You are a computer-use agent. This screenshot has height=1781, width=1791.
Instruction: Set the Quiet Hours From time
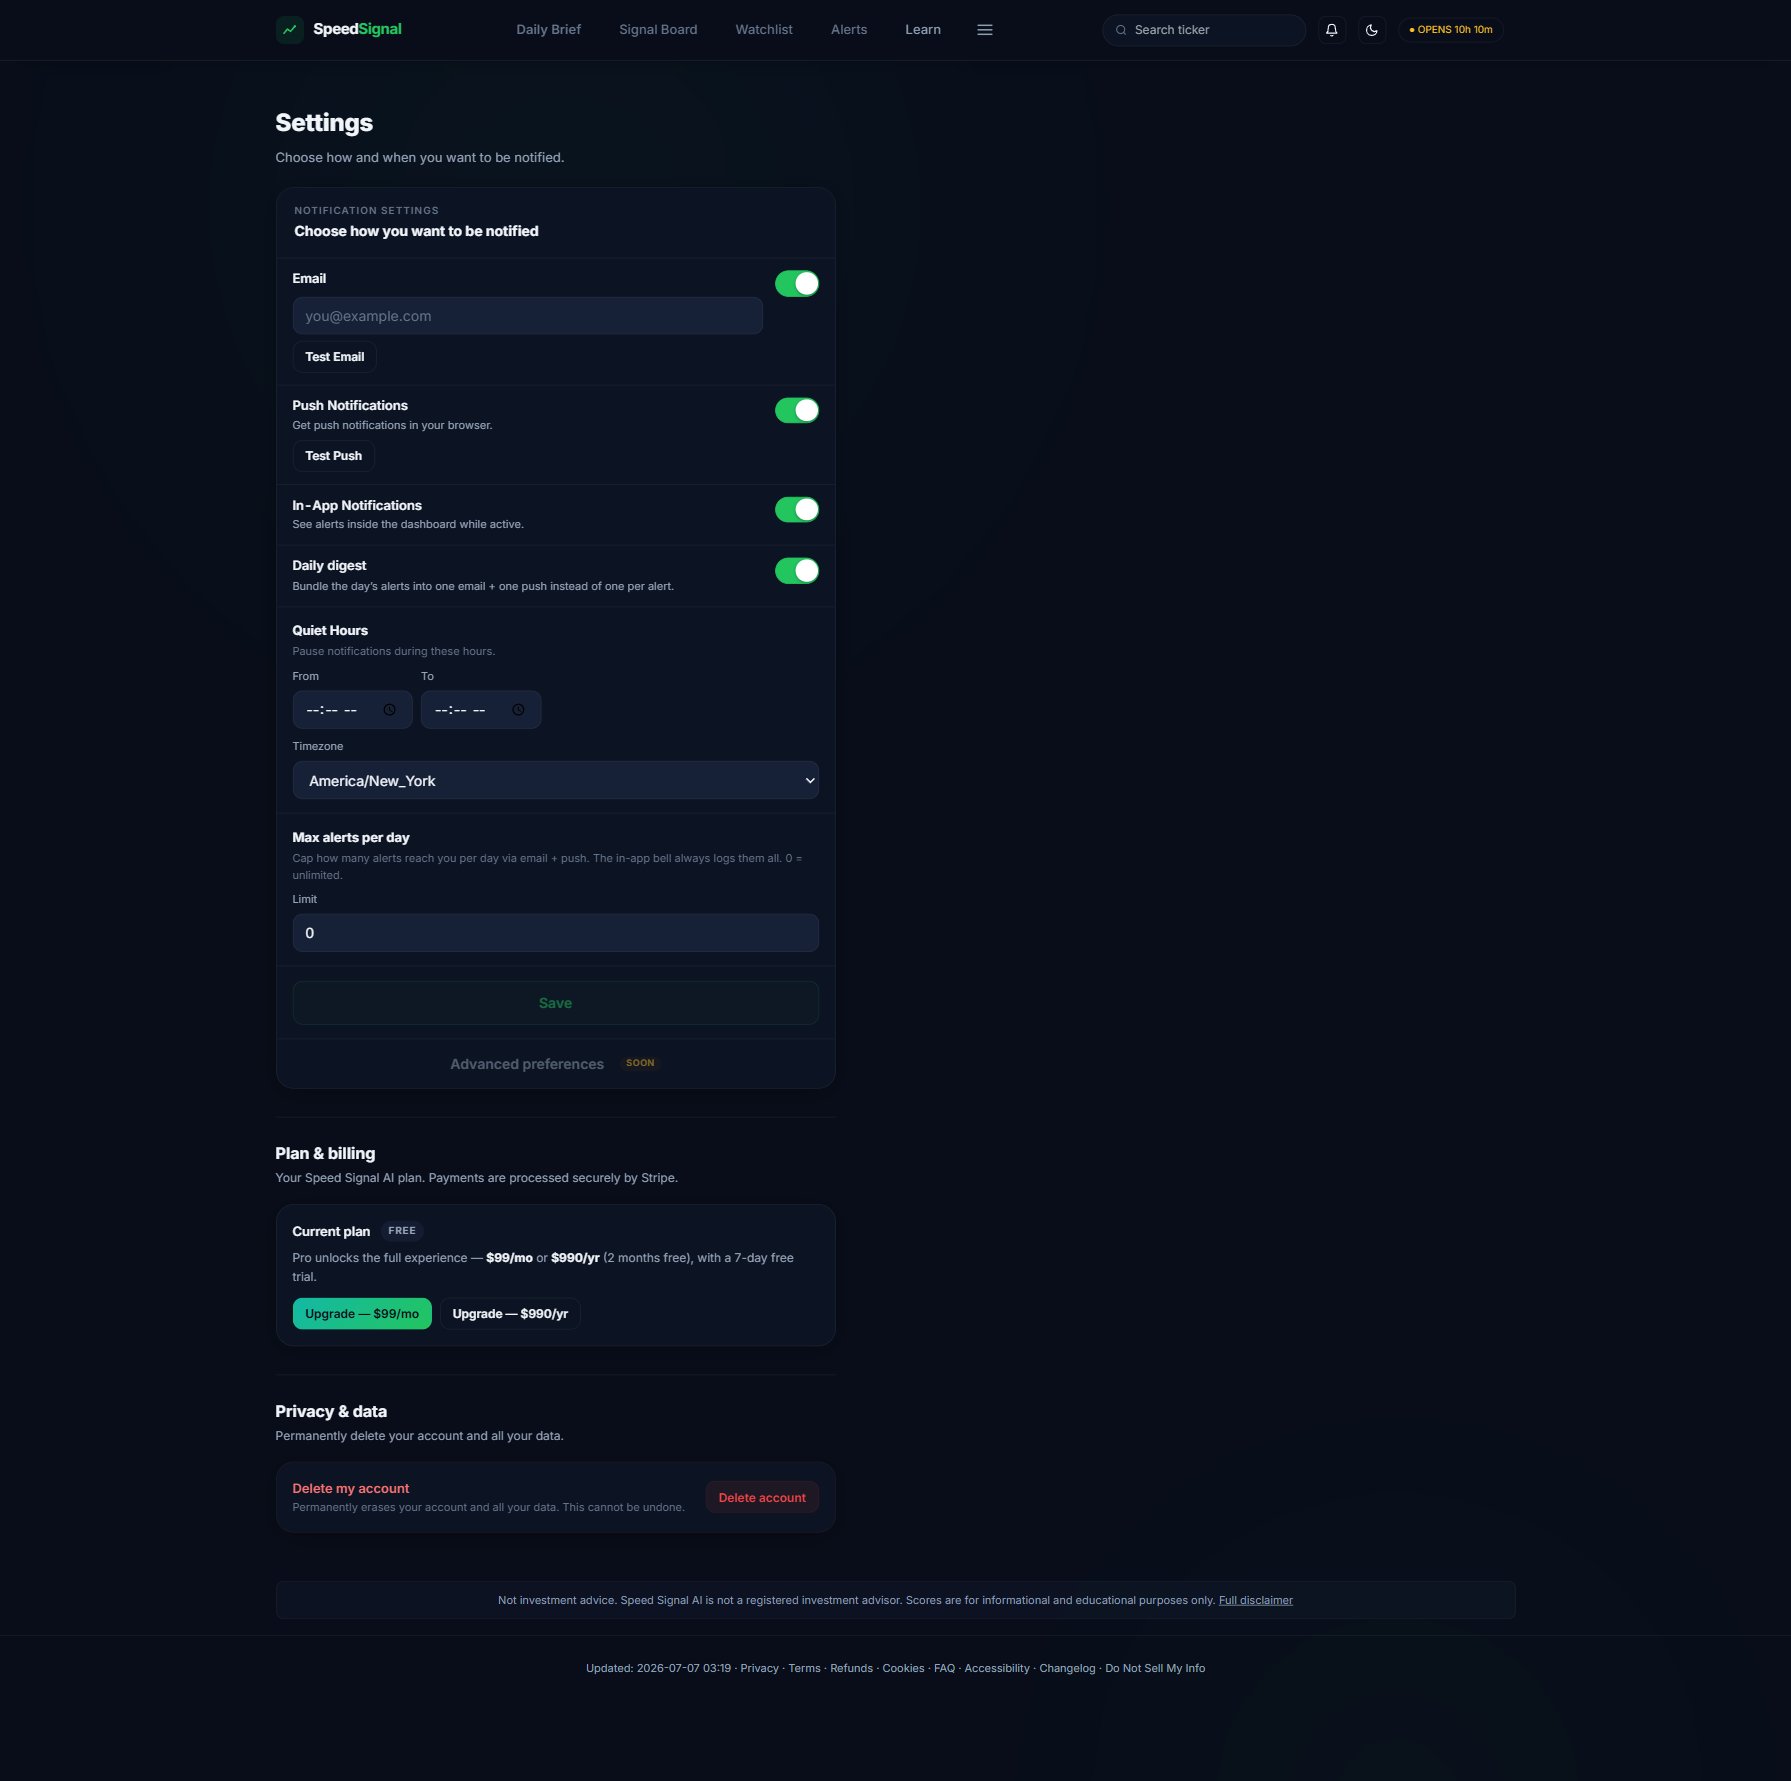(x=352, y=710)
